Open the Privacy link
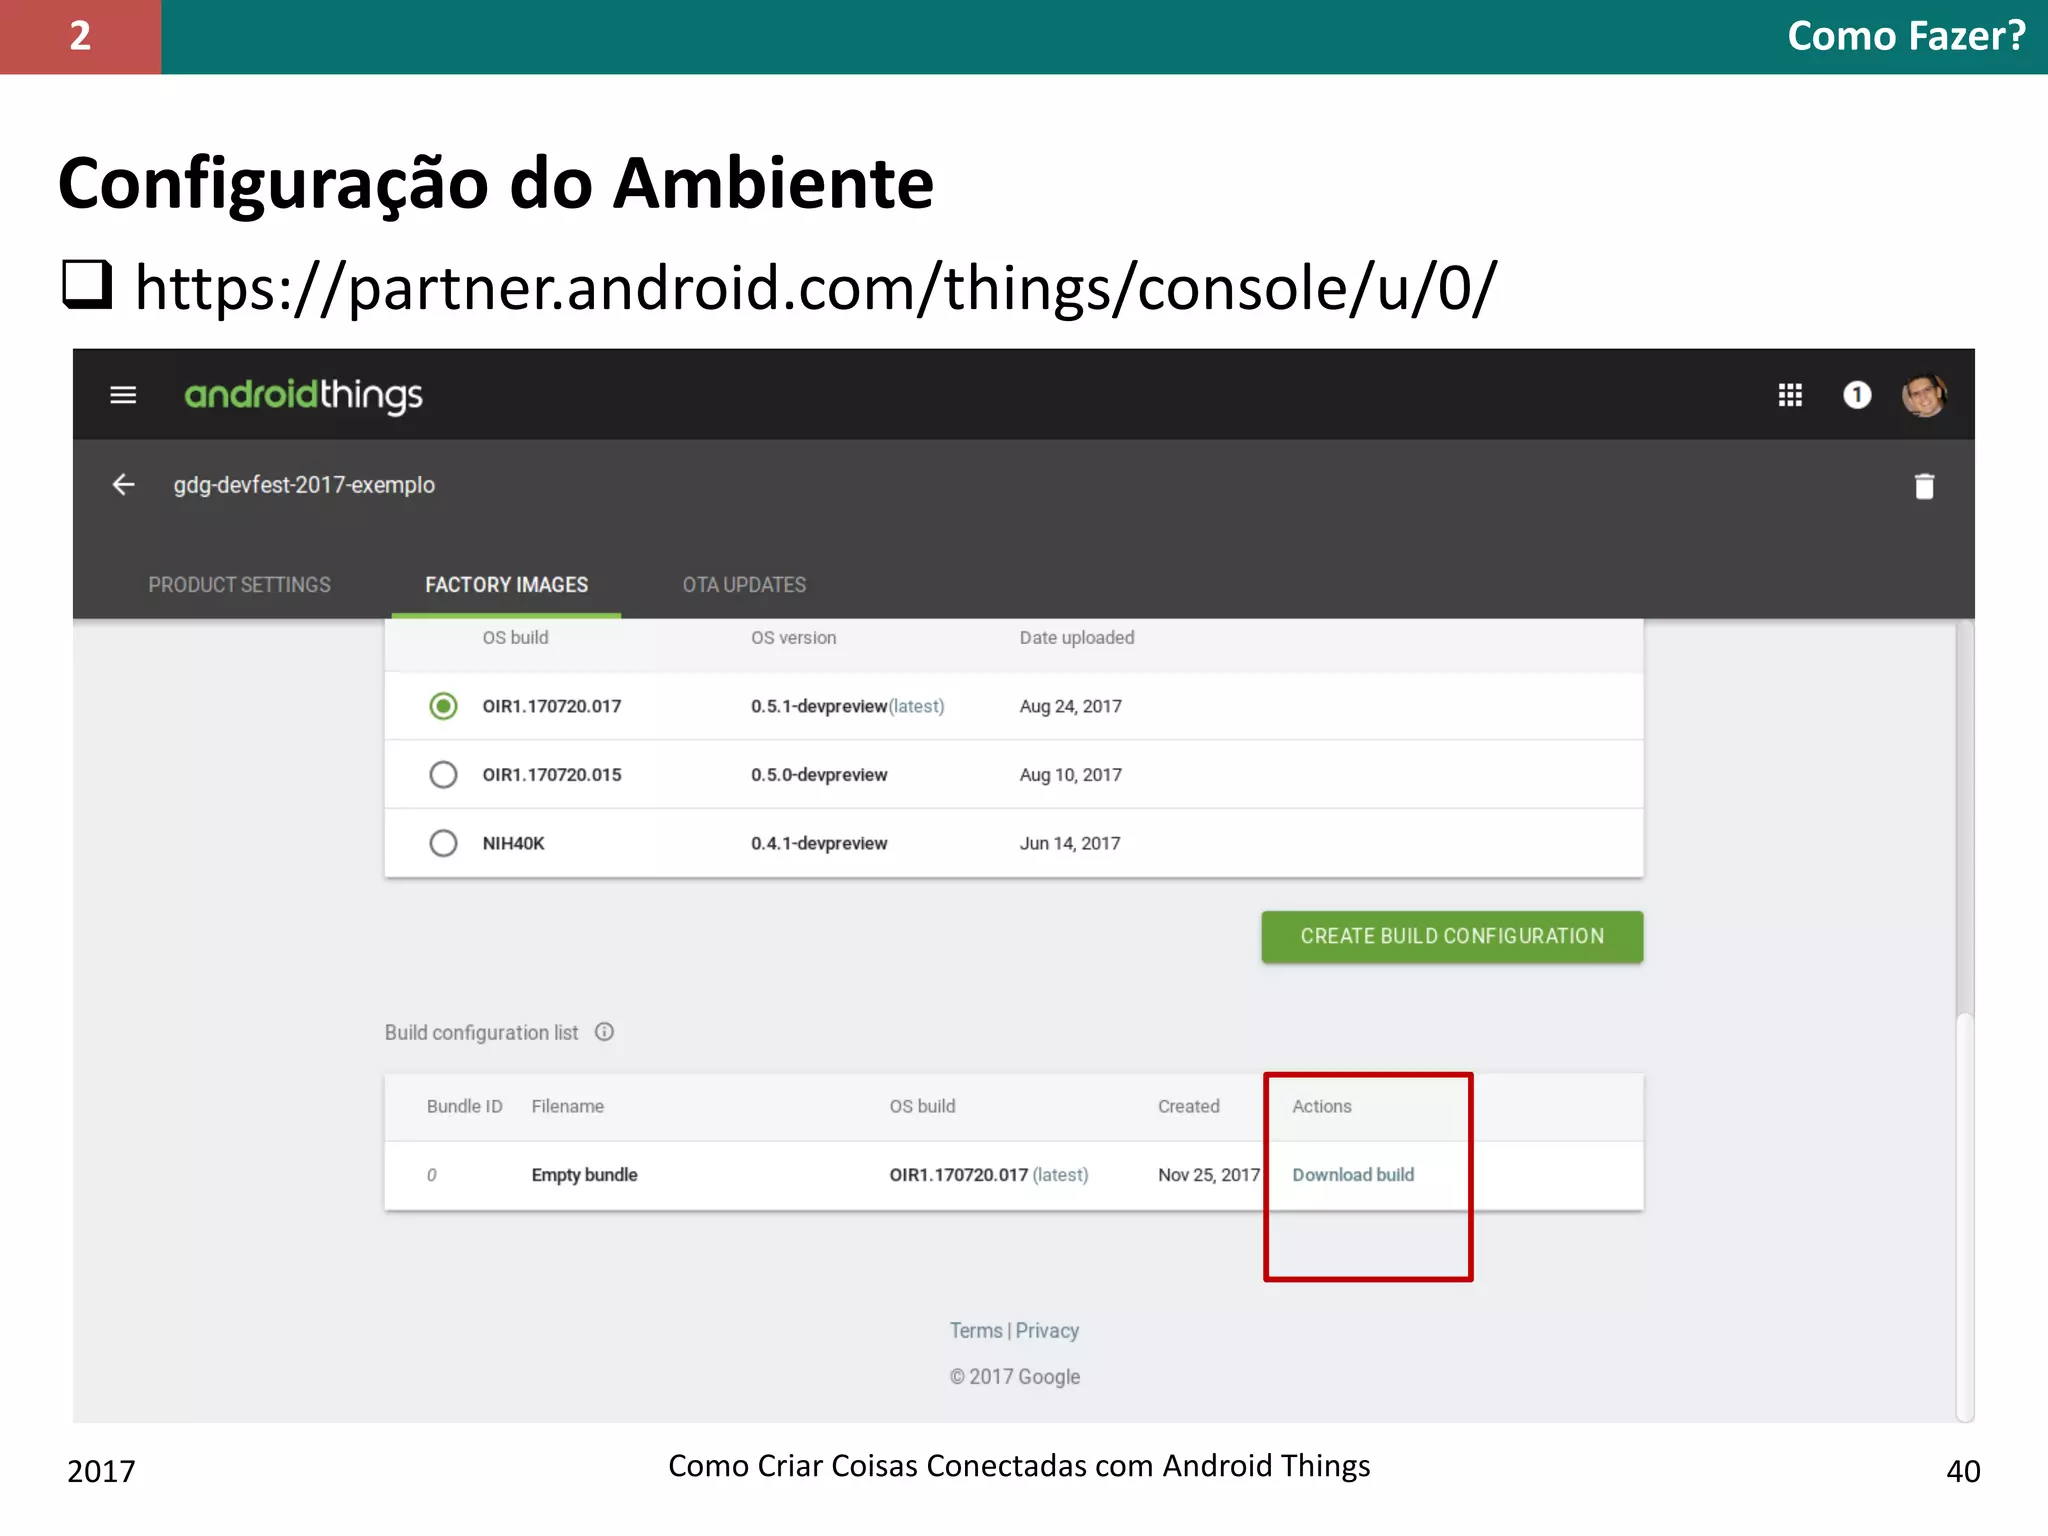This screenshot has width=2048, height=1536. (1047, 1331)
